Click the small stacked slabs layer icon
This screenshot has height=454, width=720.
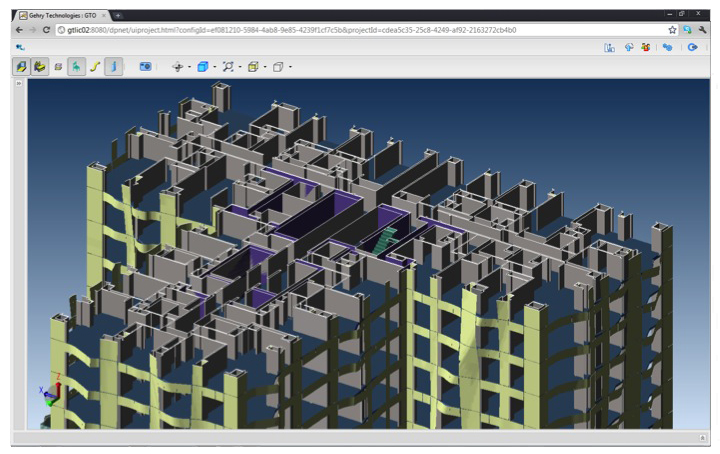pos(58,67)
